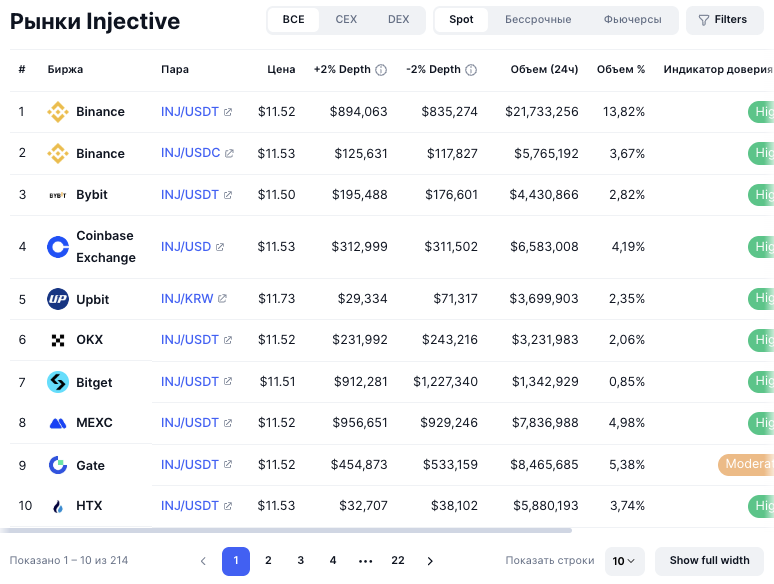Click external link icon beside INJ/KRW
The height and width of the screenshot is (584, 774).
pos(222,299)
